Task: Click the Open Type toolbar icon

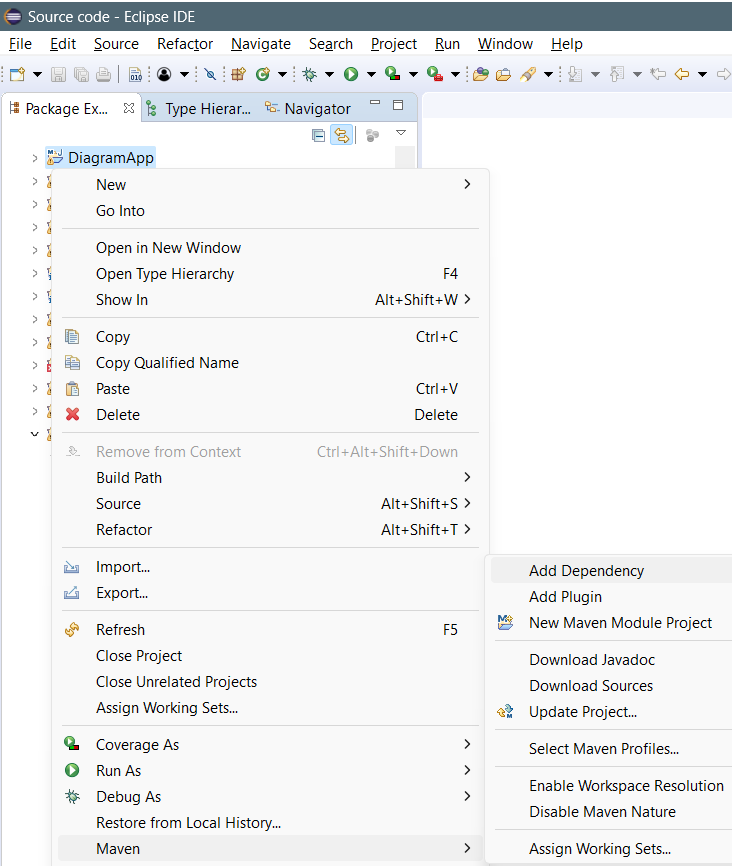Action: point(480,74)
